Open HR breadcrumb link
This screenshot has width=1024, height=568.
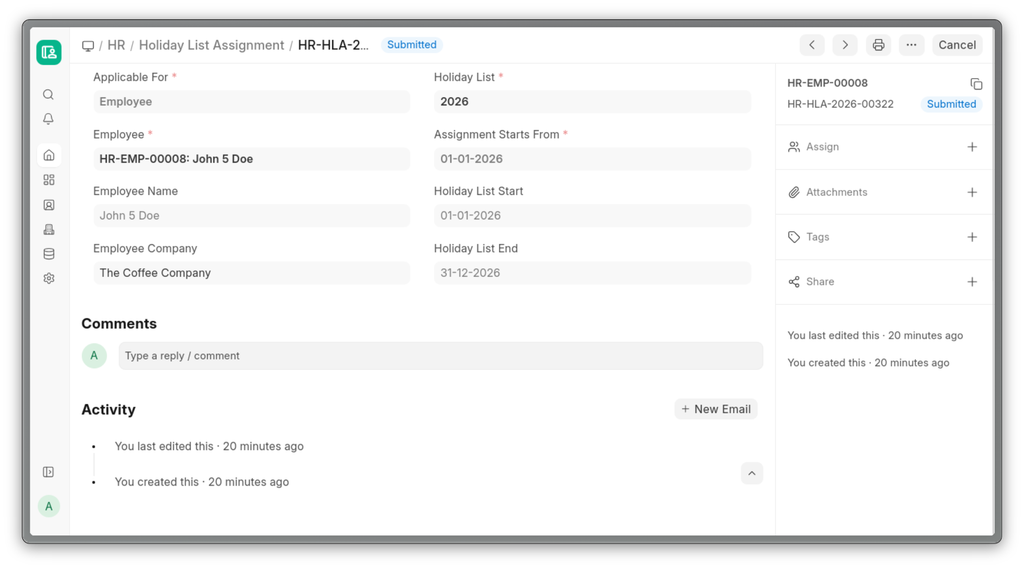116,45
